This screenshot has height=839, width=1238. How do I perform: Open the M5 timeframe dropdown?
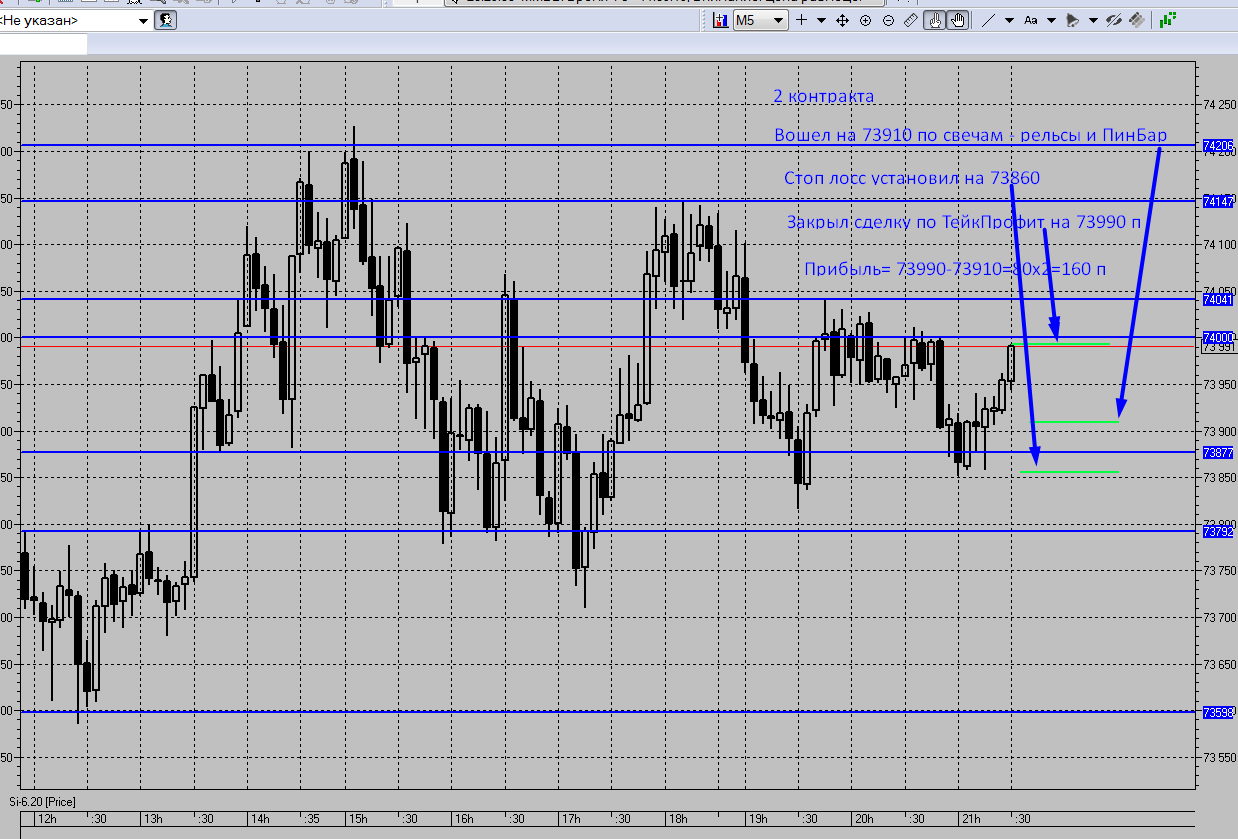(x=761, y=20)
